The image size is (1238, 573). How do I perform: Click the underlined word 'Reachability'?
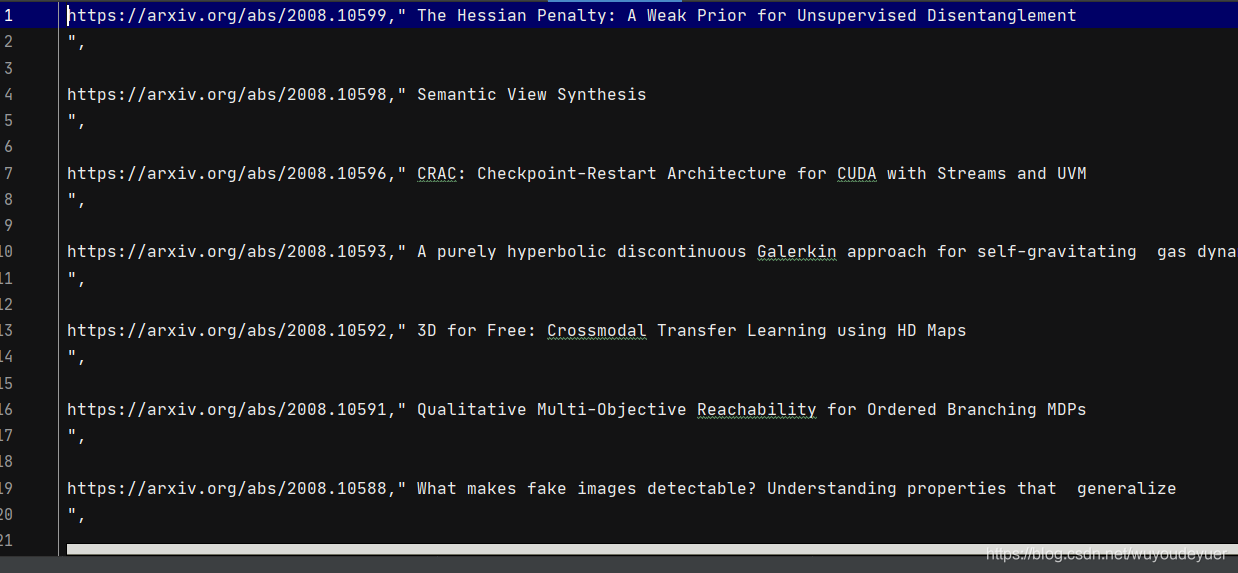[x=757, y=409]
